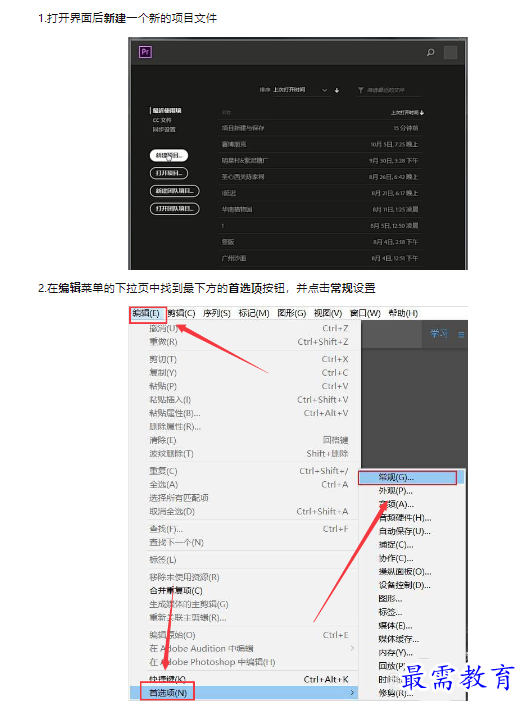Select the 同步设置 sidebar entry

click(164, 130)
